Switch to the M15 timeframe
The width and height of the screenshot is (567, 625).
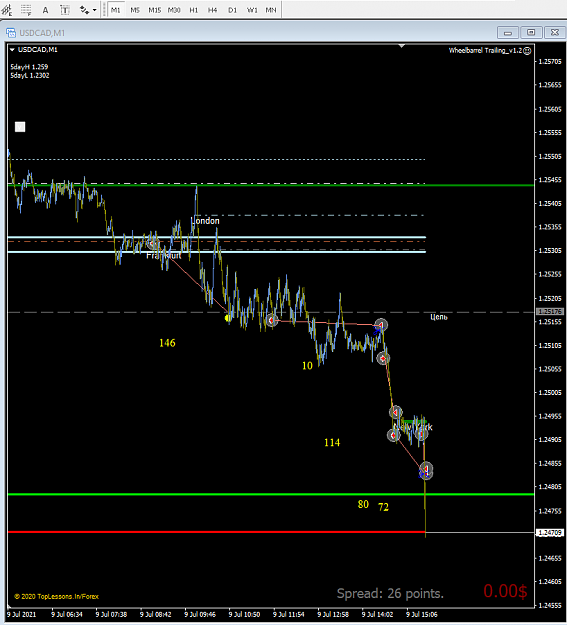(x=155, y=10)
